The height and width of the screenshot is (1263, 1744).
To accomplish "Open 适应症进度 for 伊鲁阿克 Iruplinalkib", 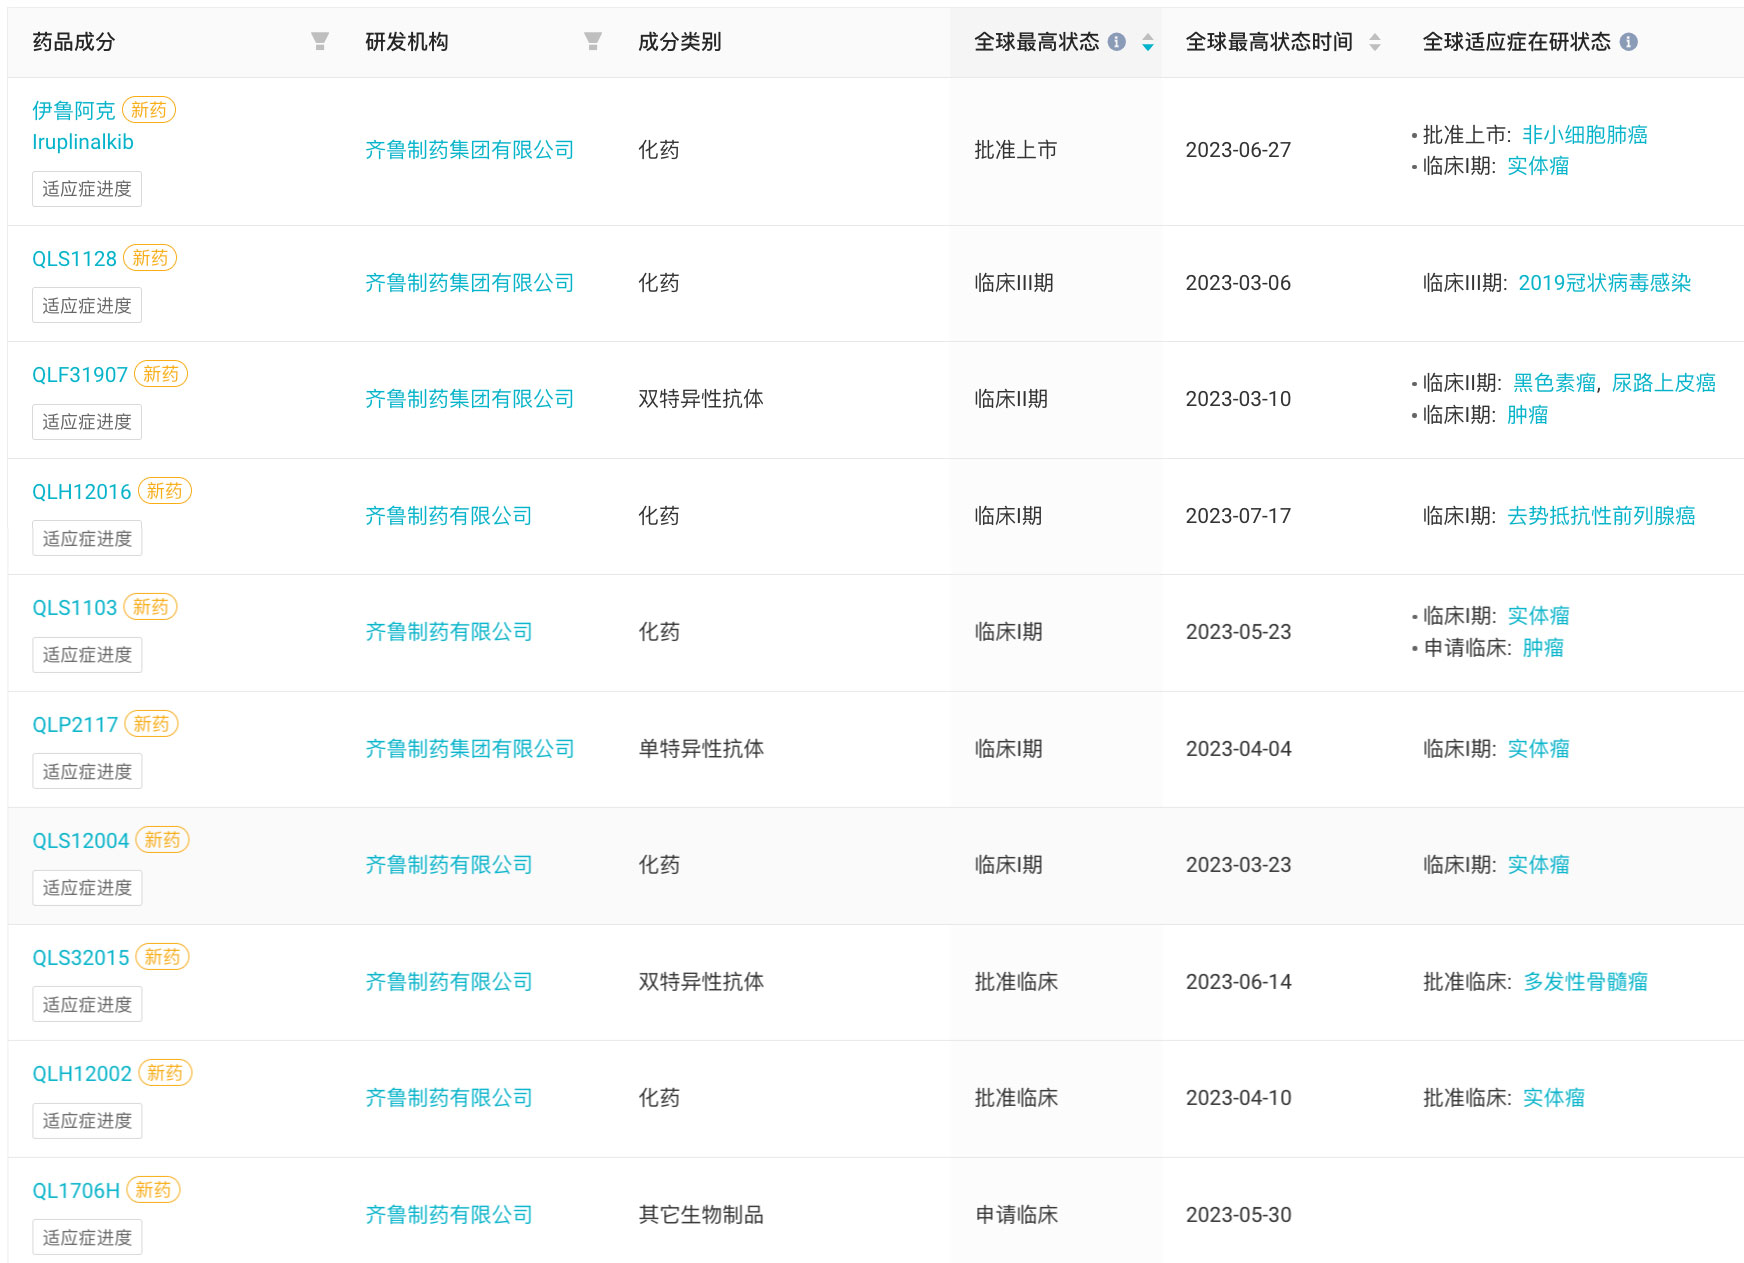I will [x=87, y=189].
